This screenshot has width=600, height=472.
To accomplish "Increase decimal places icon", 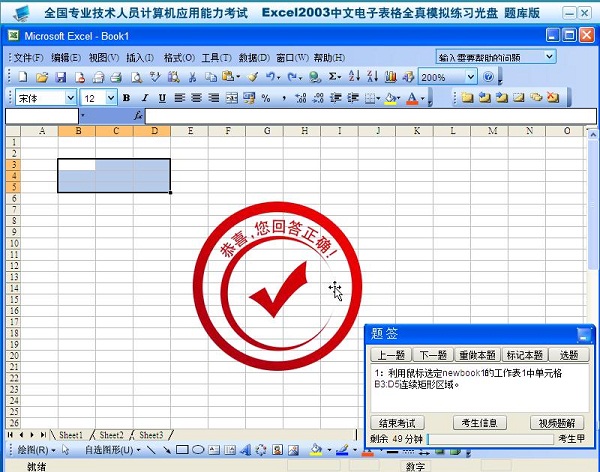I will [x=301, y=98].
